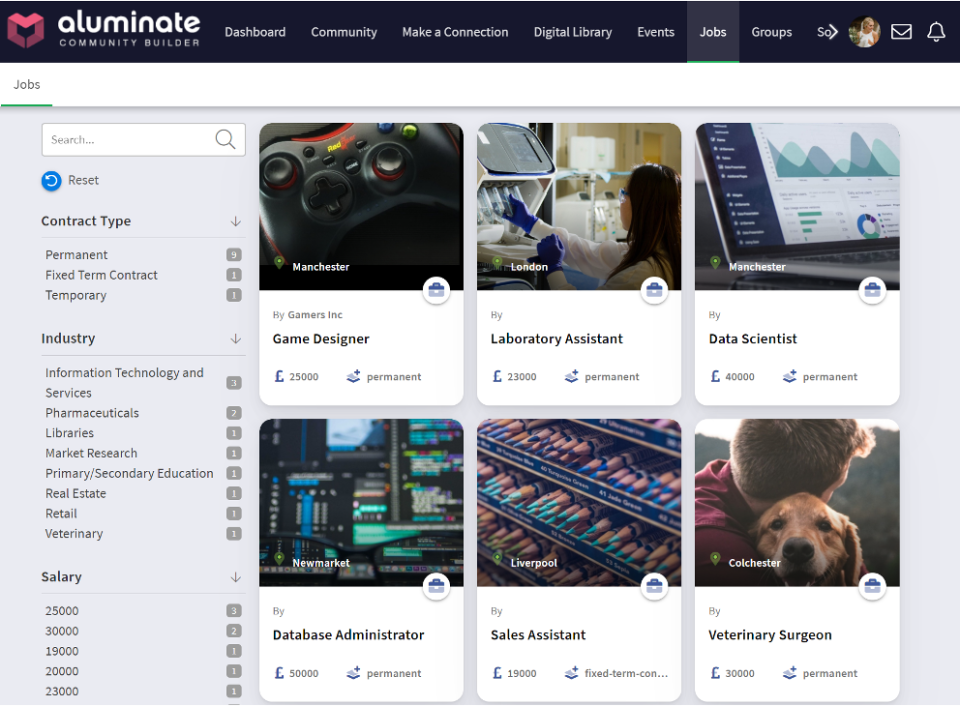Collapse the Contract Type section

pyautogui.click(x=237, y=221)
